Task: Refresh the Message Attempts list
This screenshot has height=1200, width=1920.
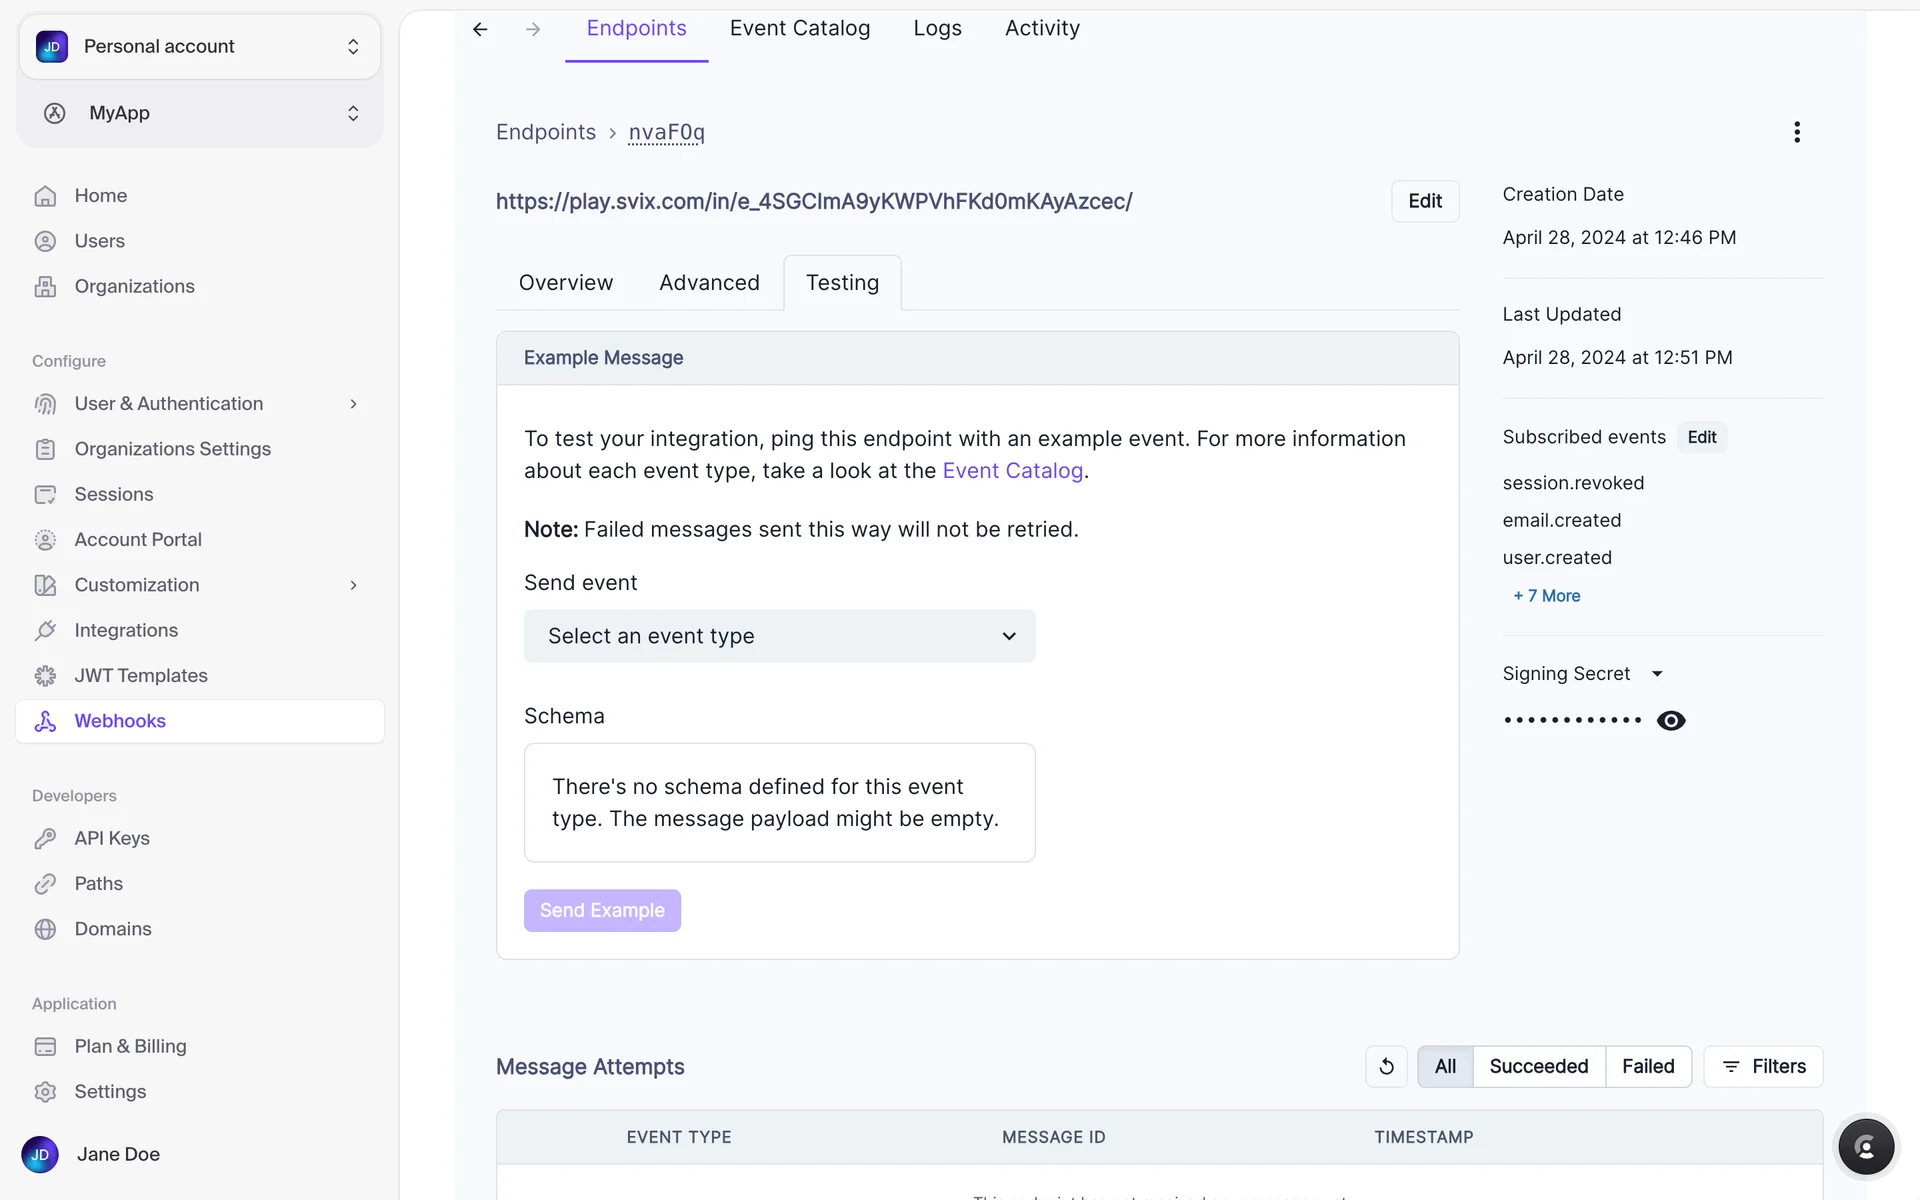Action: (x=1386, y=1066)
